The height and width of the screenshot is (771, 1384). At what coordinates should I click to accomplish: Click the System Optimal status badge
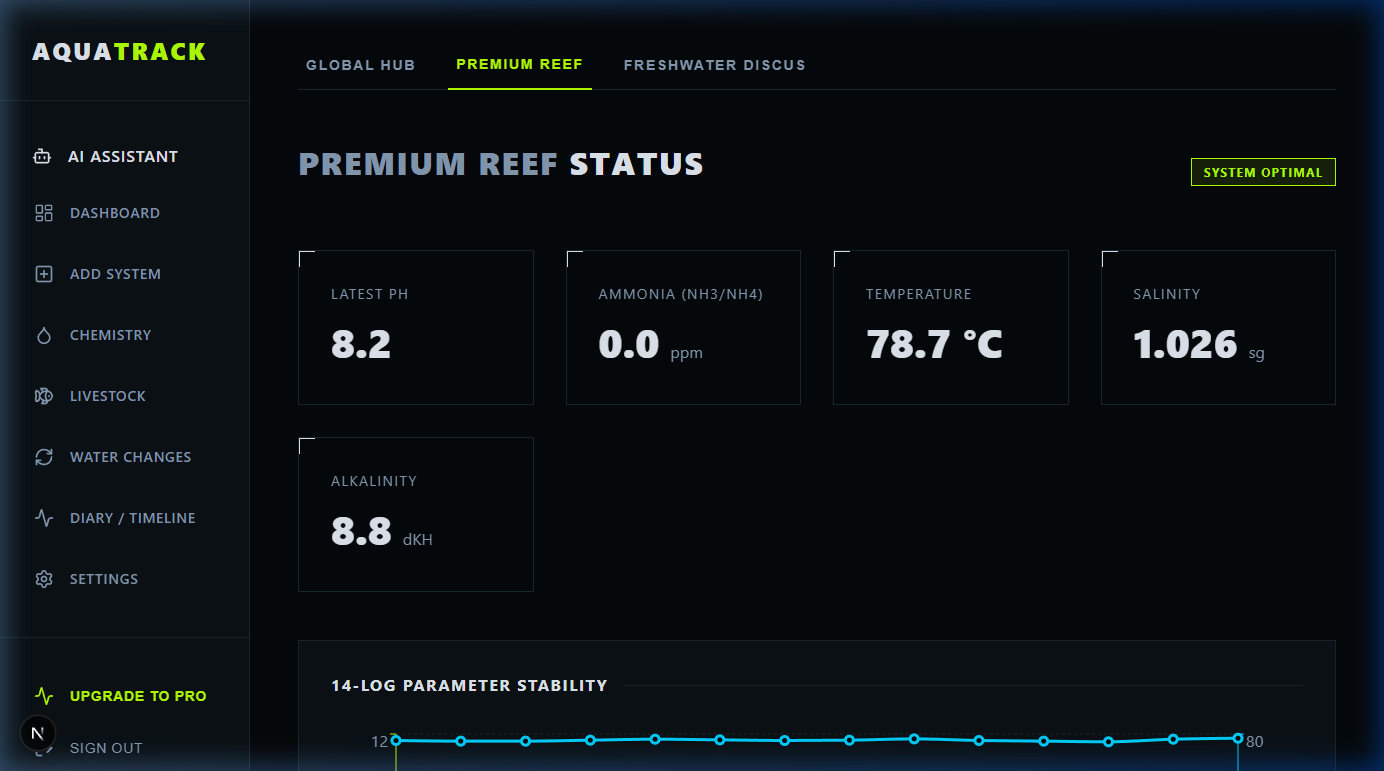tap(1262, 172)
